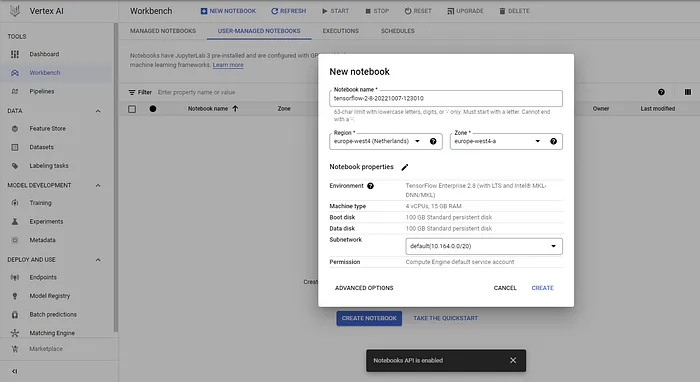Open the Learn more link
700x382 pixels.
(x=228, y=65)
